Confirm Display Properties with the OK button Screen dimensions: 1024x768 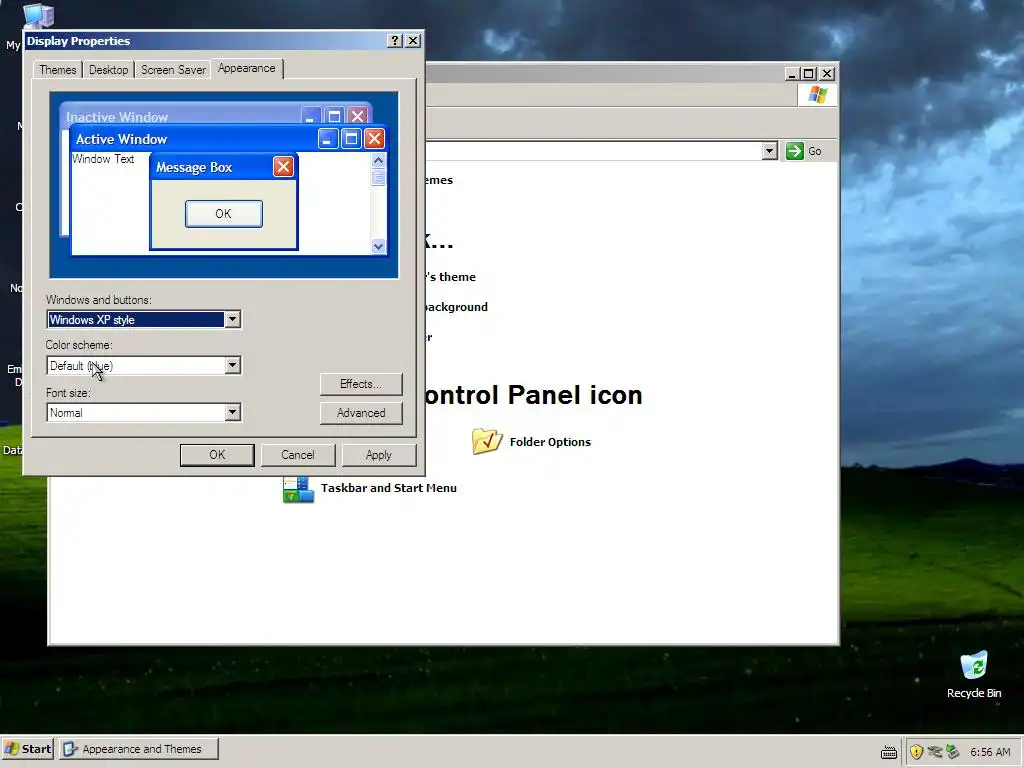[x=217, y=455]
